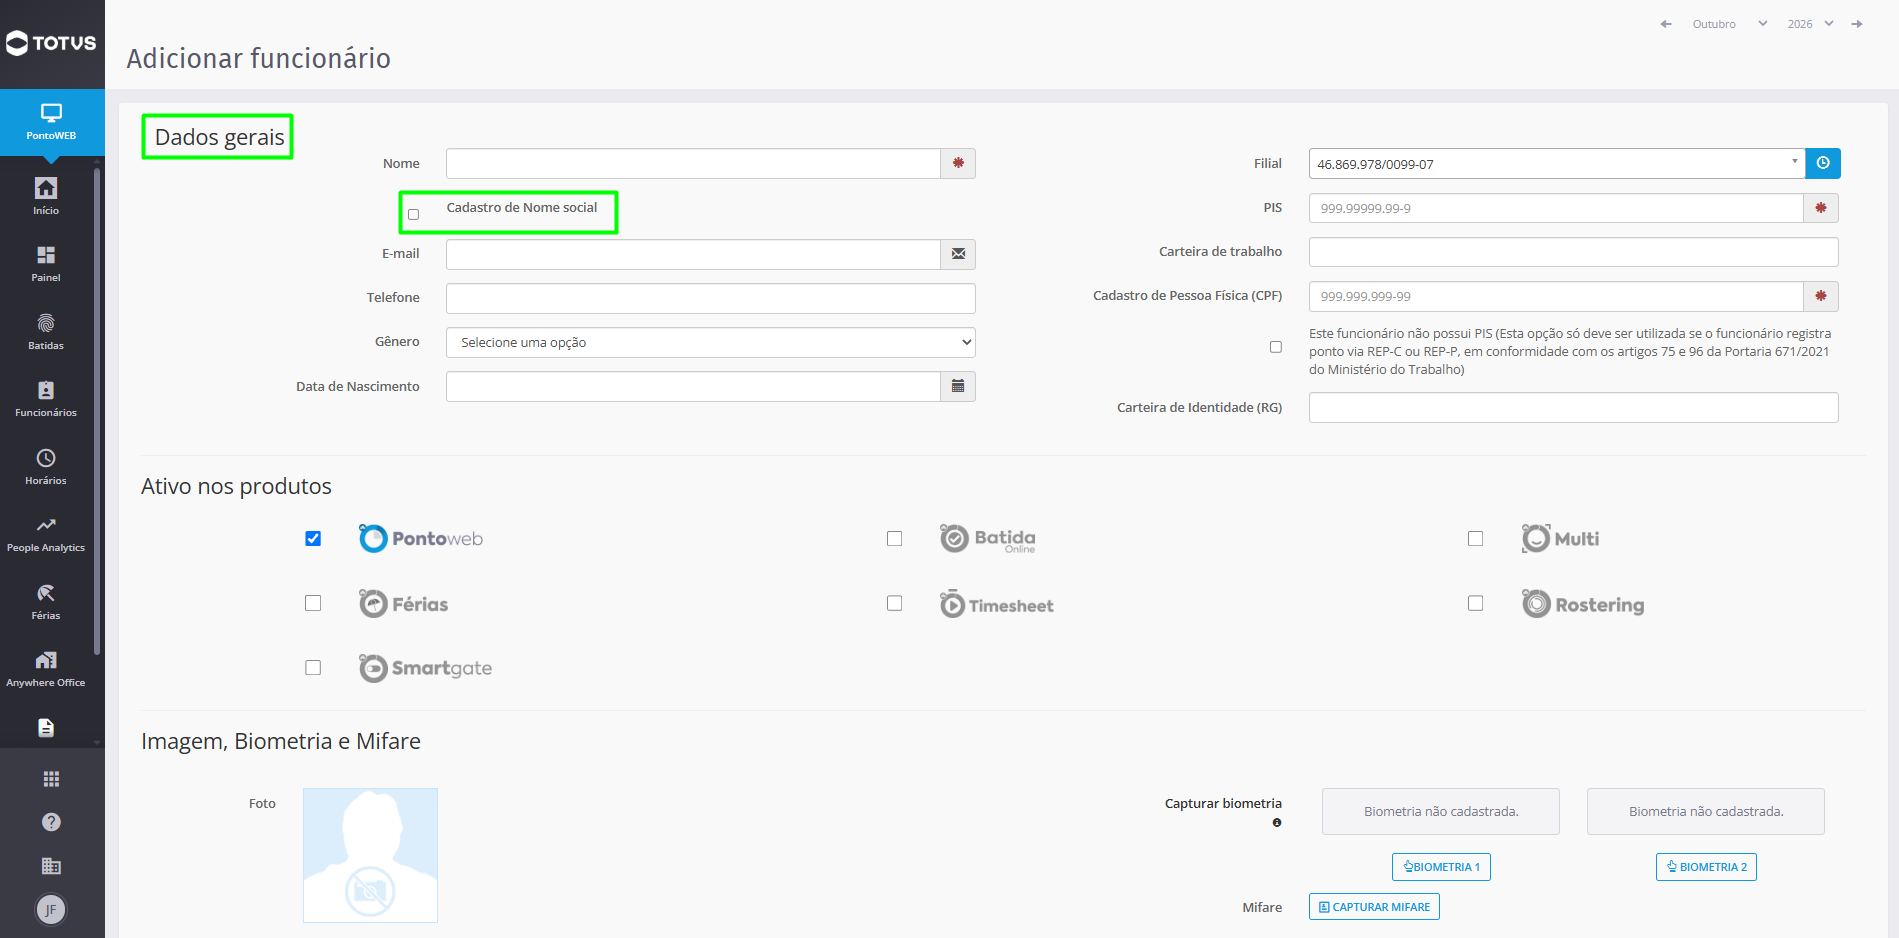
Task: Open the Filial dropdown
Action: 1557,163
